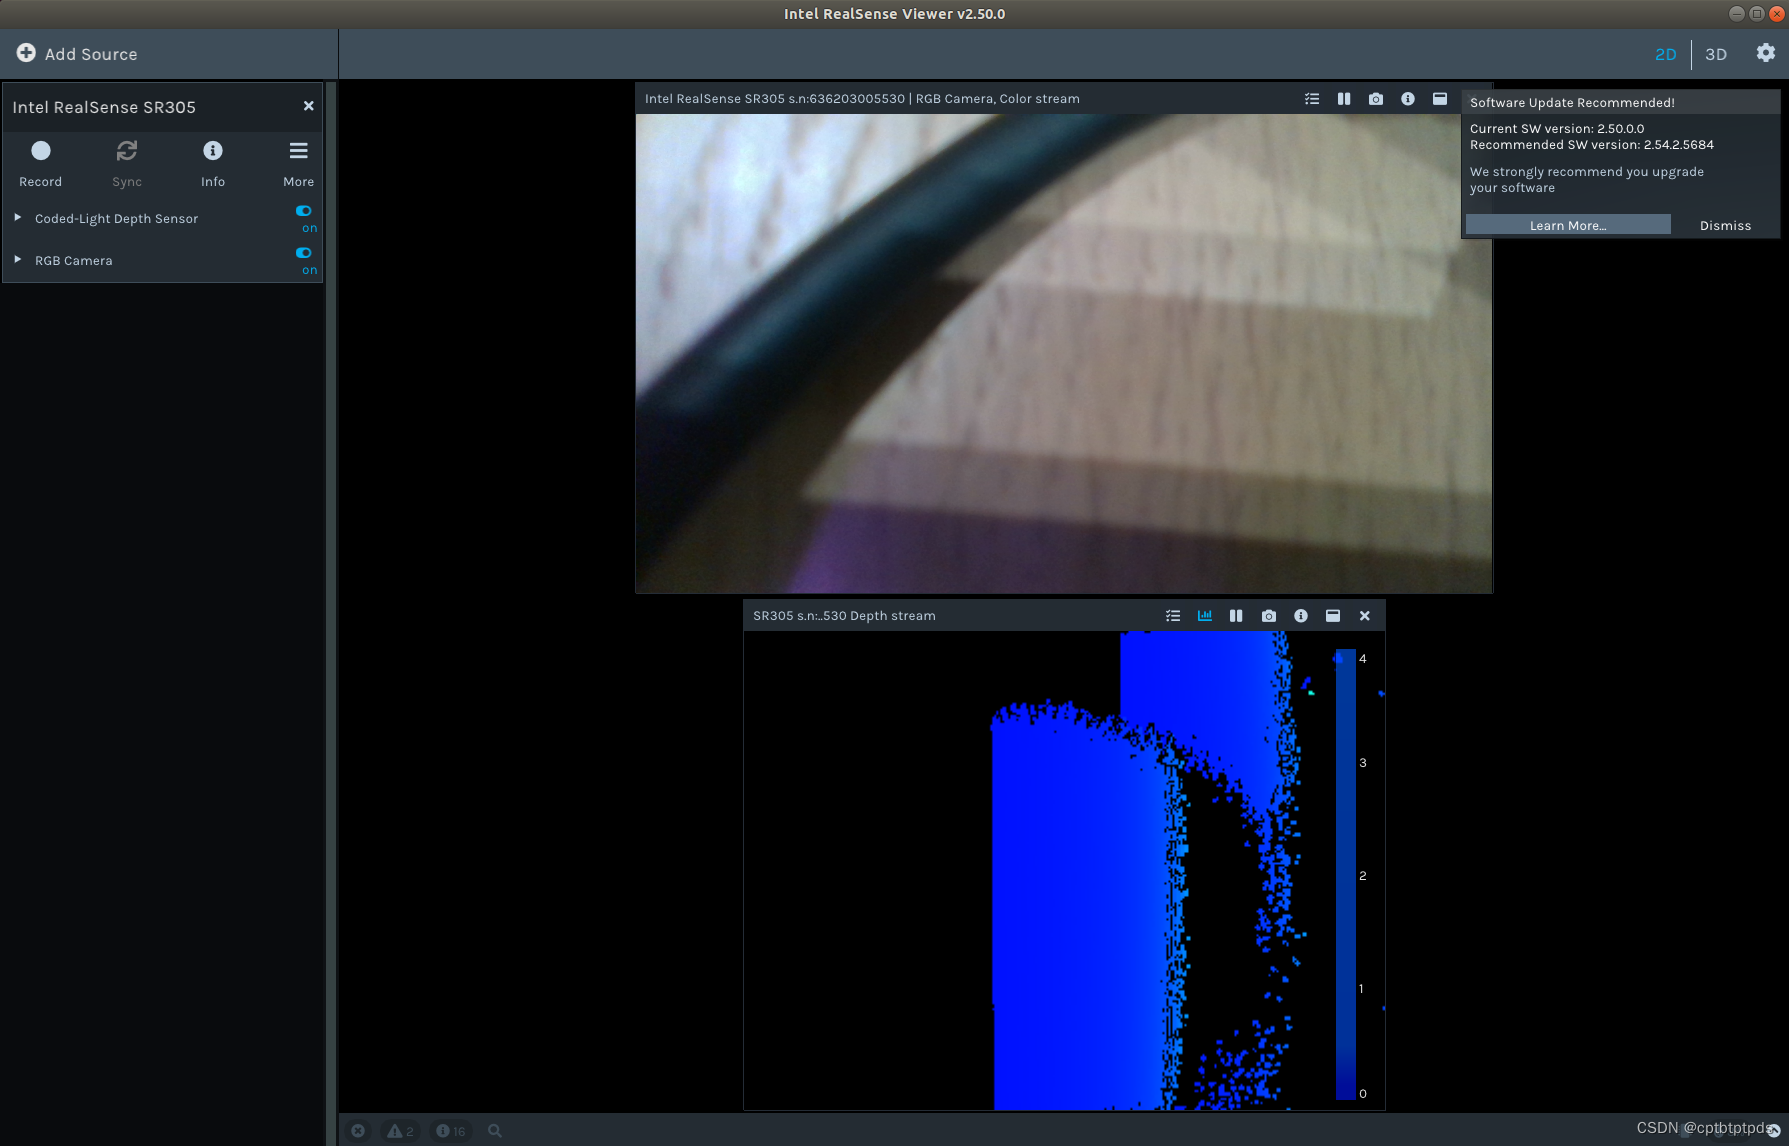Click Learn More on the software update notice
The image size is (1789, 1146).
tap(1567, 224)
